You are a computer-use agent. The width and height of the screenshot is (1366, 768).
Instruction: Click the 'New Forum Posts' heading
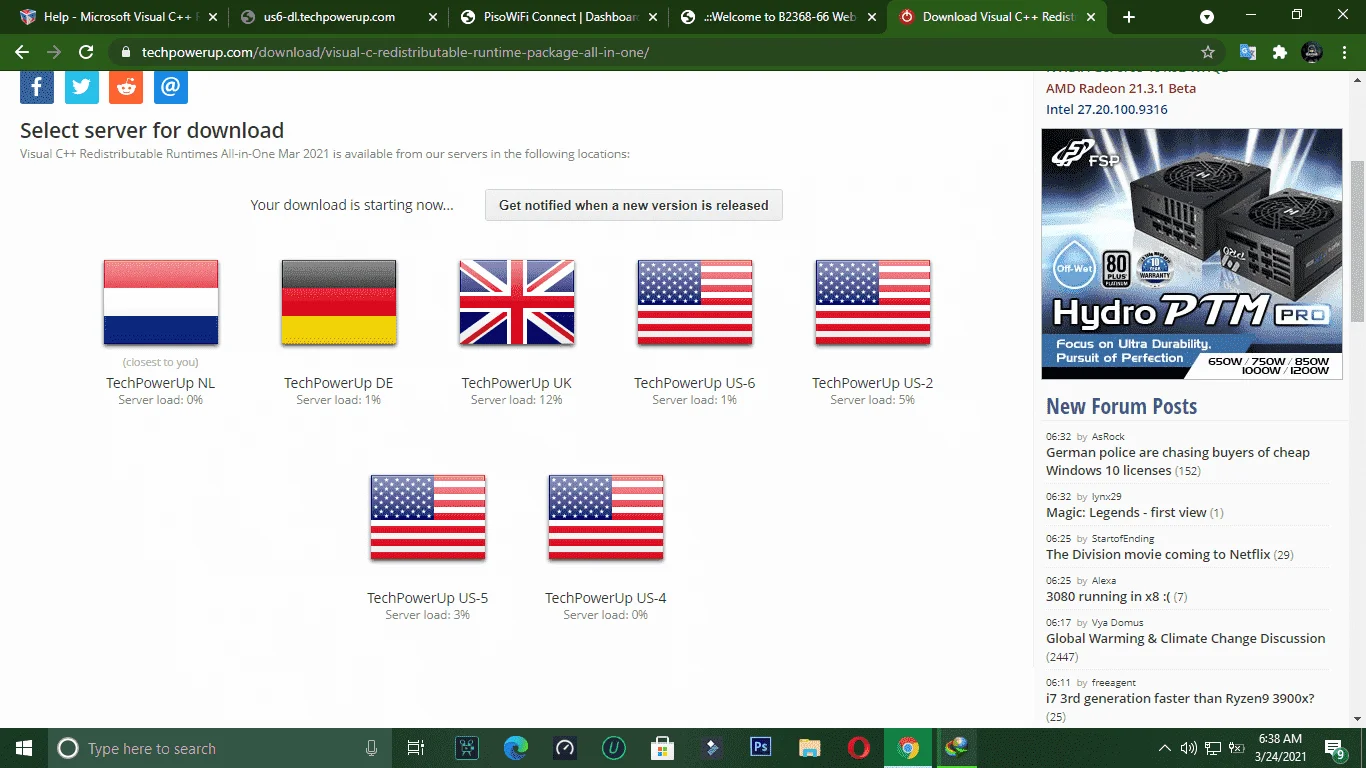pos(1121,406)
